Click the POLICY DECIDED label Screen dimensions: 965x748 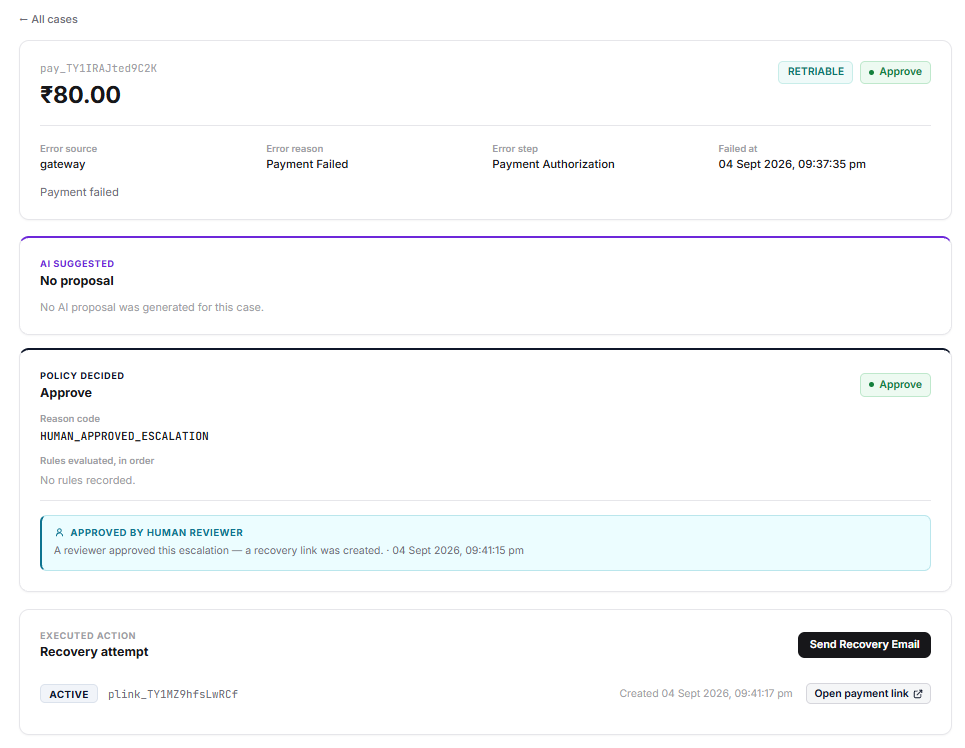tap(82, 376)
